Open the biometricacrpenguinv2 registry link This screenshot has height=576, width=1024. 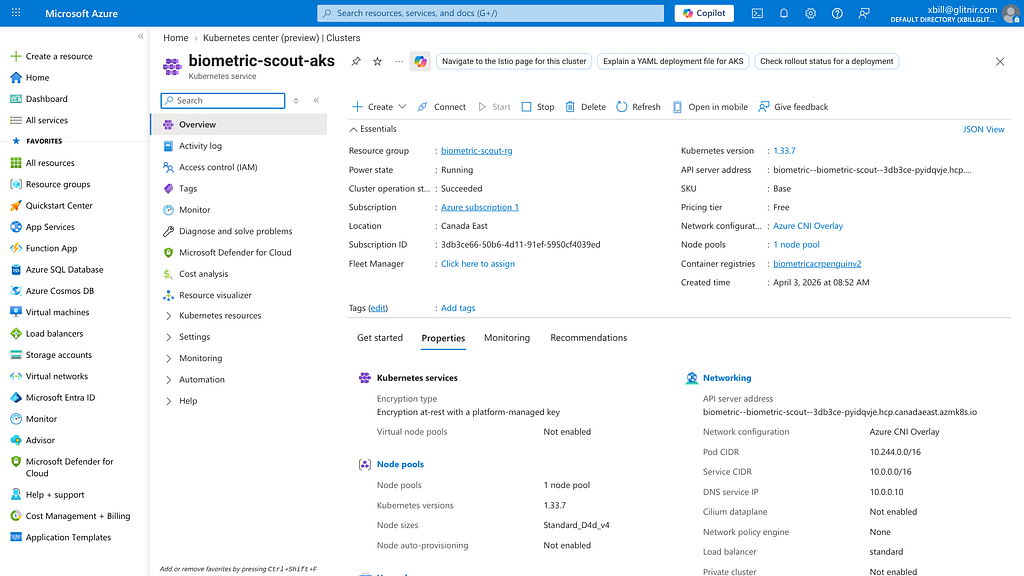[817, 264]
